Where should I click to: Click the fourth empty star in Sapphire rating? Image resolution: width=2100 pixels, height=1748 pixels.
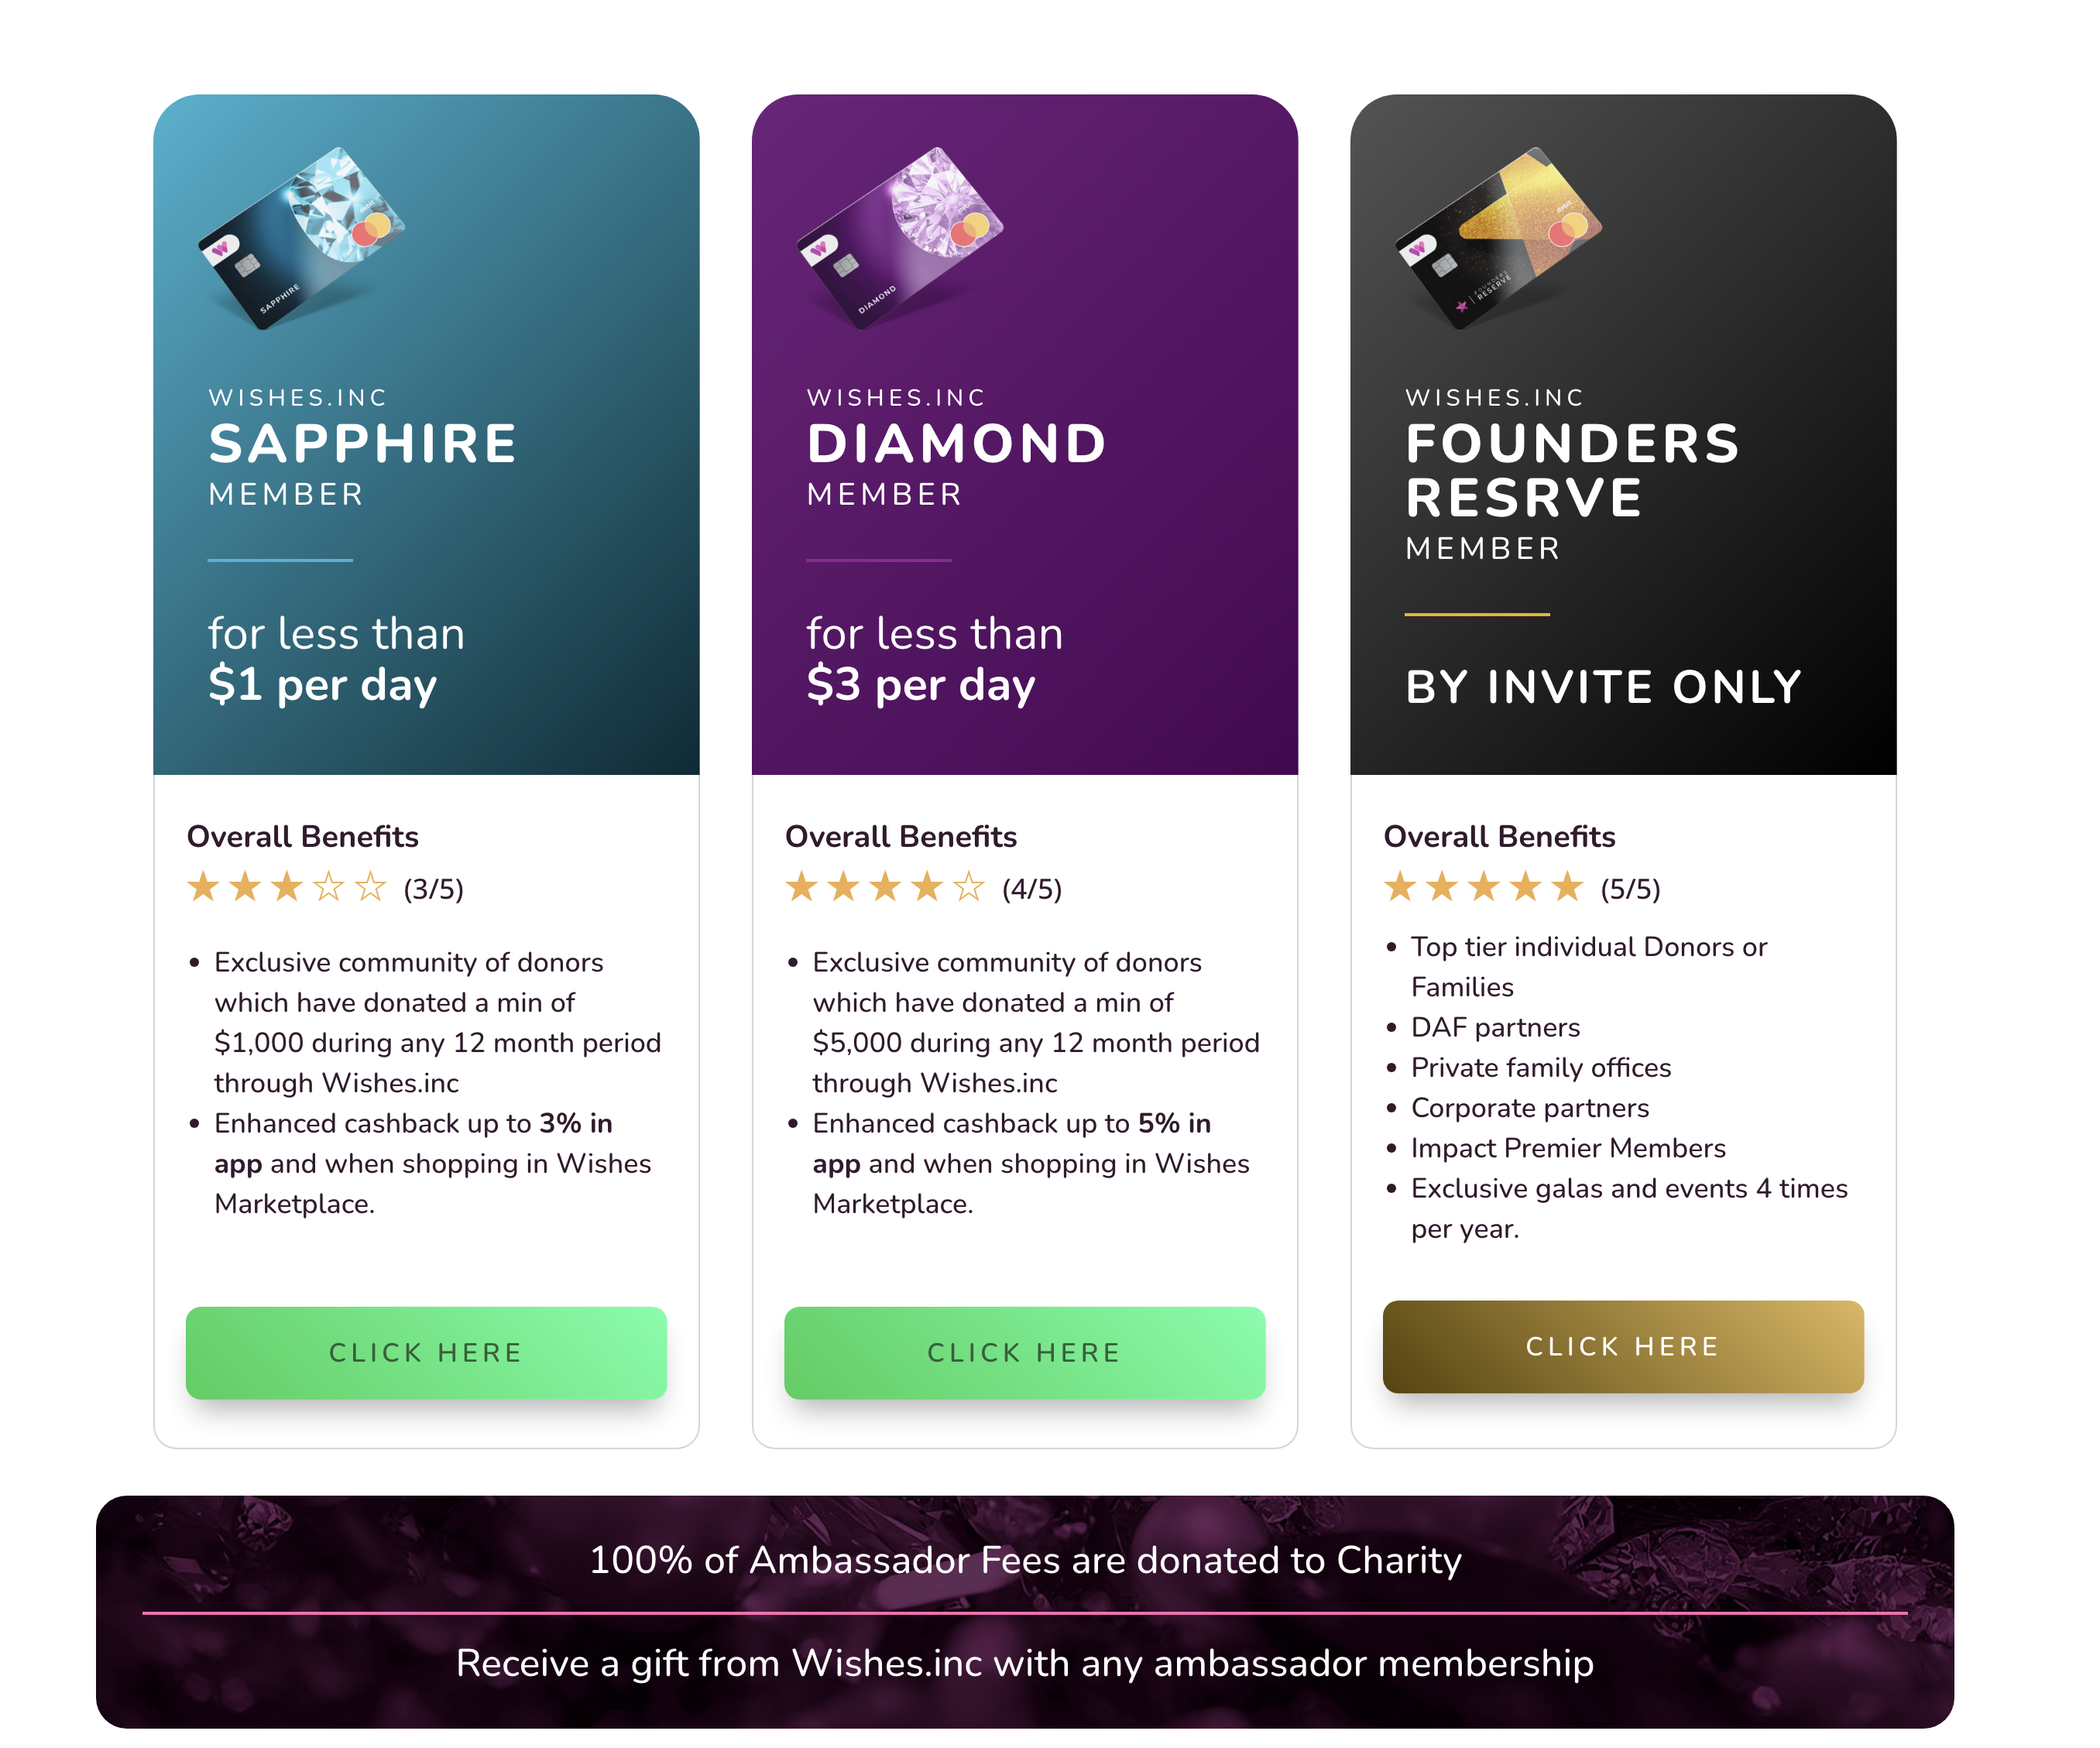tap(328, 886)
